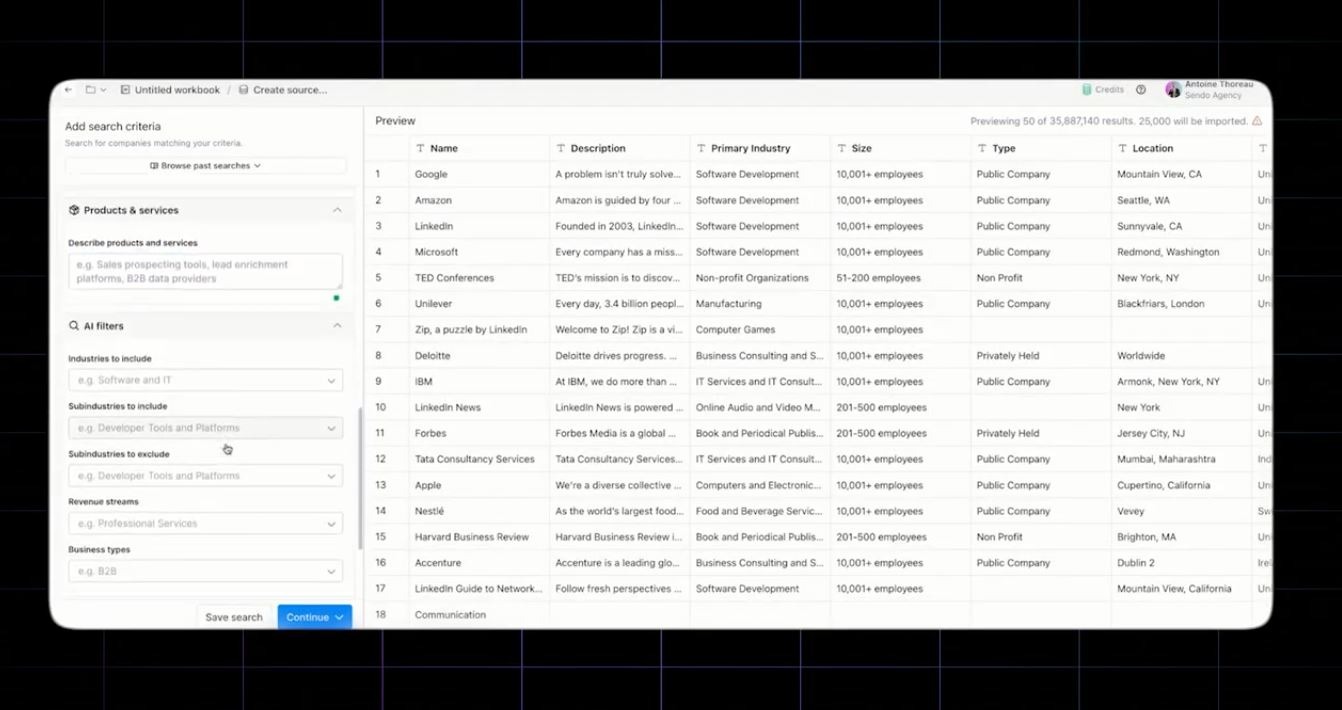The width and height of the screenshot is (1342, 710).
Task: Collapse the Products & services section
Action: (x=337, y=210)
